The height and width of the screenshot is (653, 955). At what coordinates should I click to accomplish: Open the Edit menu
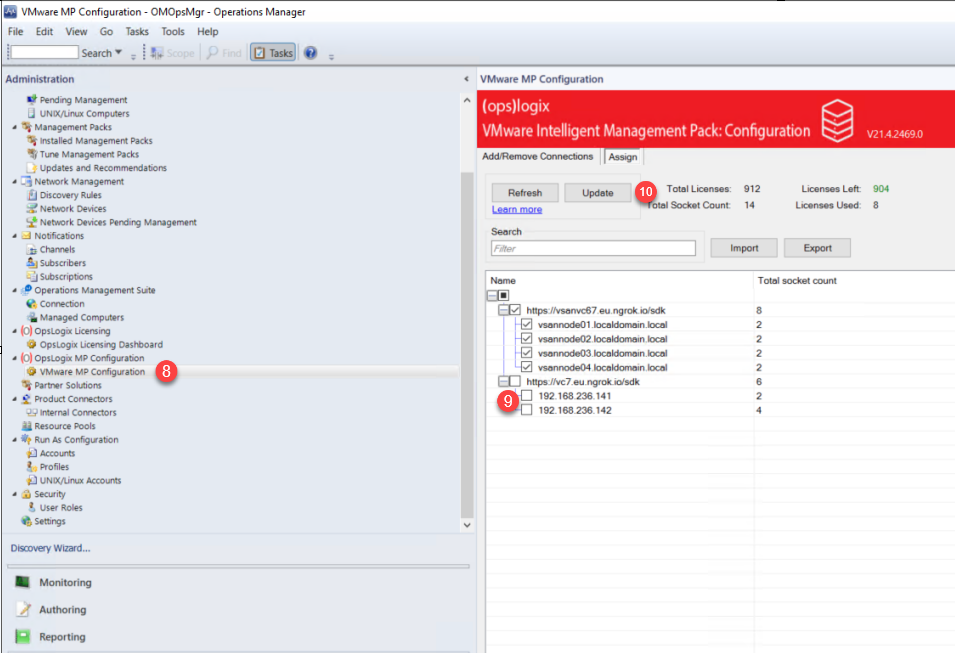click(x=44, y=32)
